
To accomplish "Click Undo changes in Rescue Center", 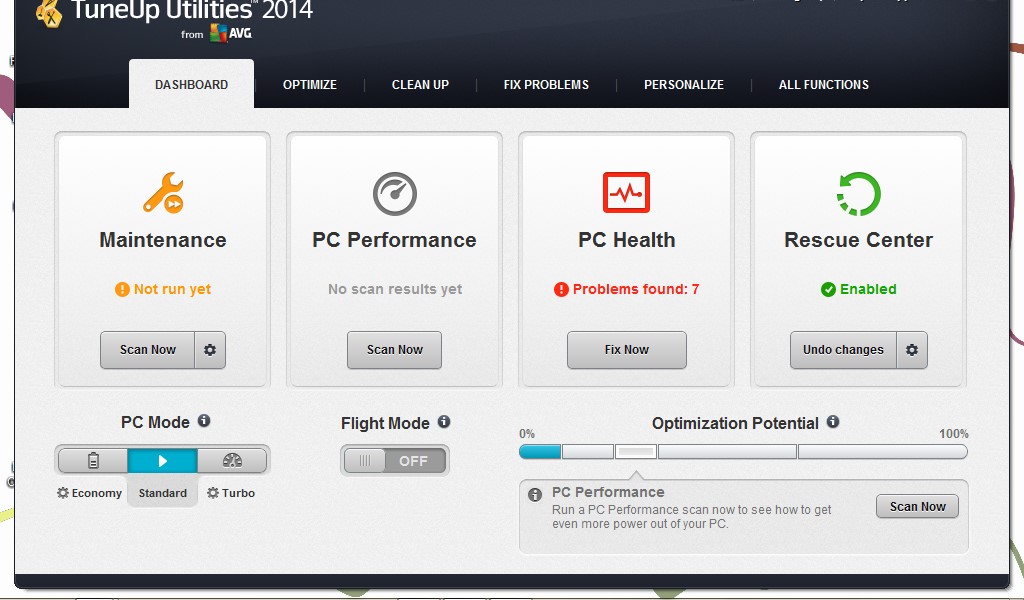I will [843, 350].
